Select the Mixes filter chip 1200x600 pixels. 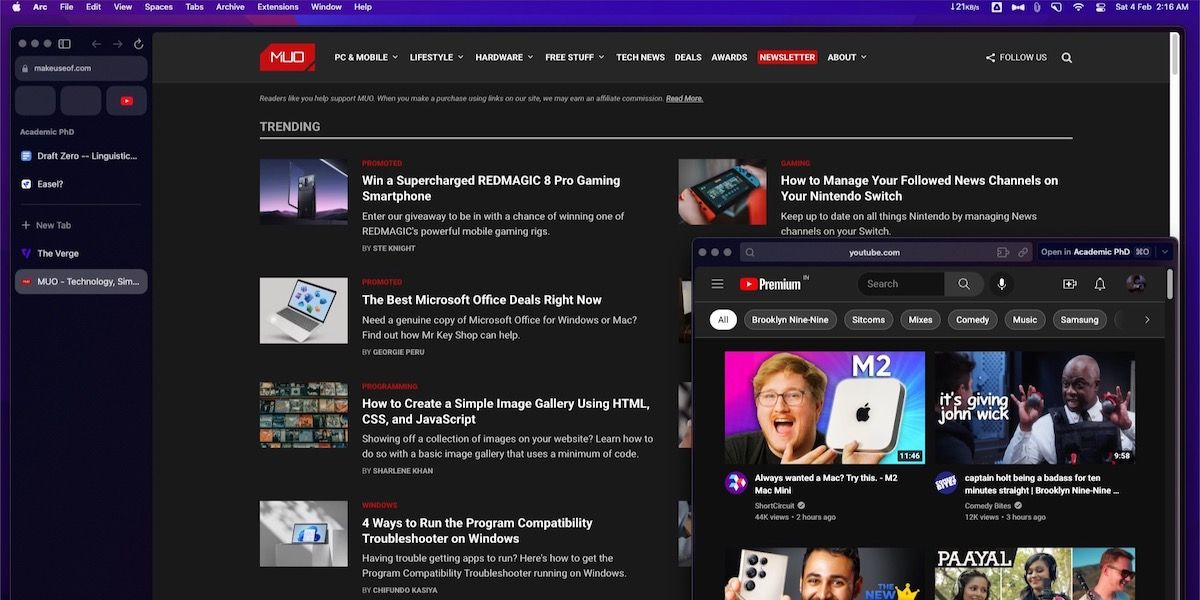(x=920, y=320)
